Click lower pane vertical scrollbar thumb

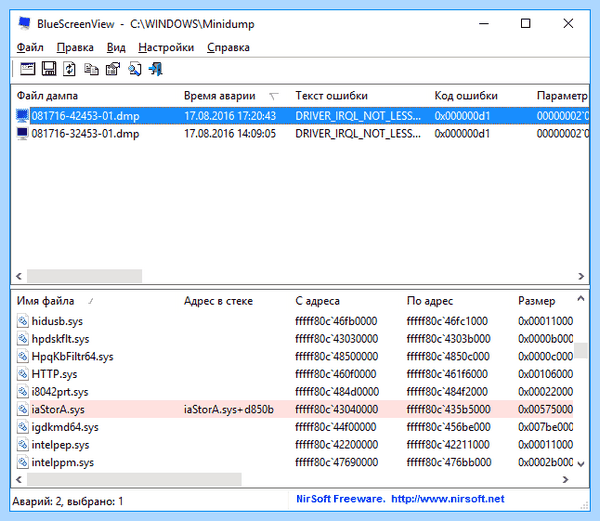pos(581,350)
